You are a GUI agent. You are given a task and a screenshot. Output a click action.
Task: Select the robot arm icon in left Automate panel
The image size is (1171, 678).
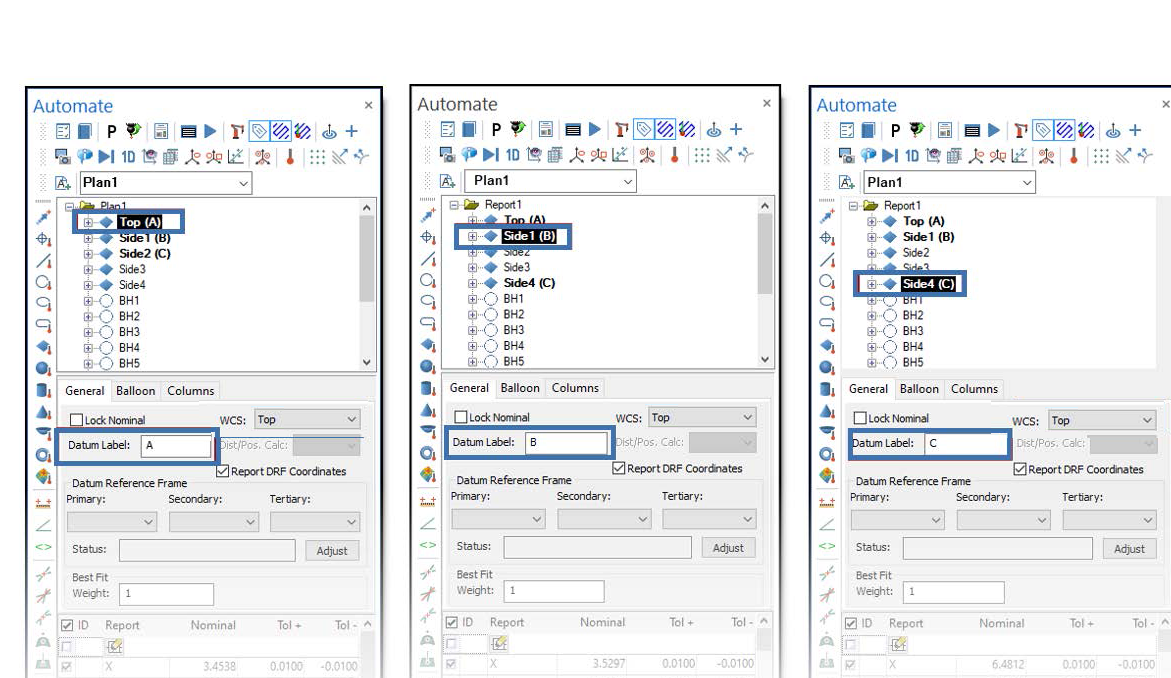237,132
